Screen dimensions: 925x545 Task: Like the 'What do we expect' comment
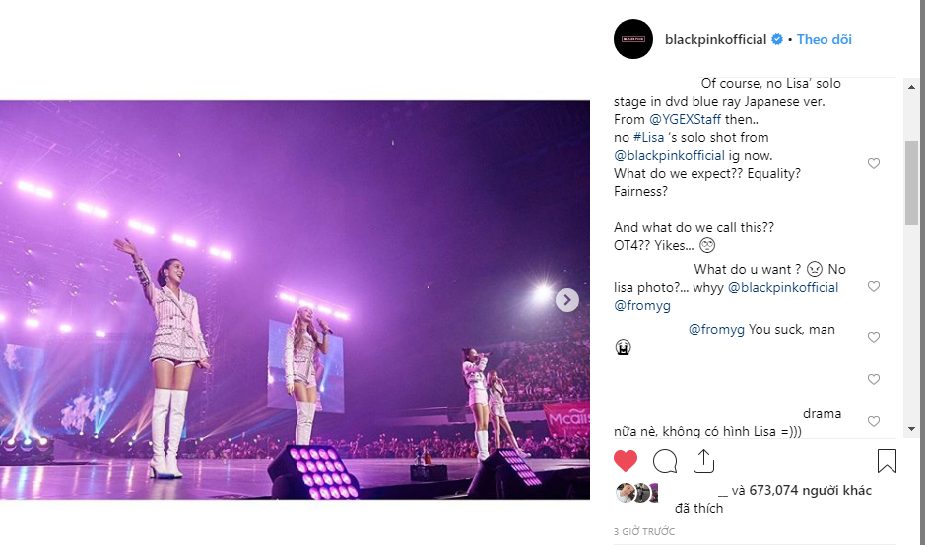[874, 163]
